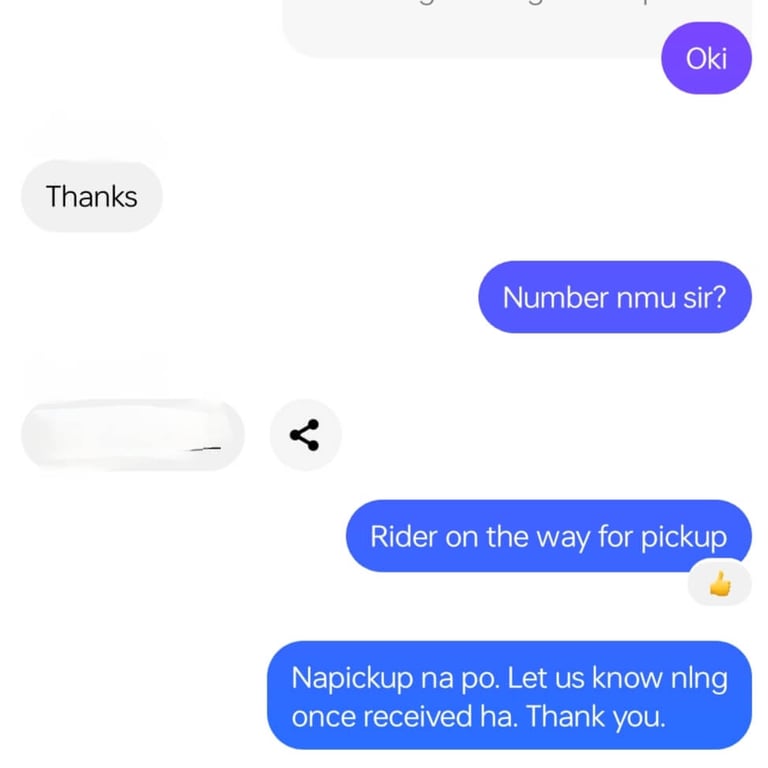The image size is (768, 768).
Task: View who reacted with the thumbs up
Action: click(x=720, y=584)
